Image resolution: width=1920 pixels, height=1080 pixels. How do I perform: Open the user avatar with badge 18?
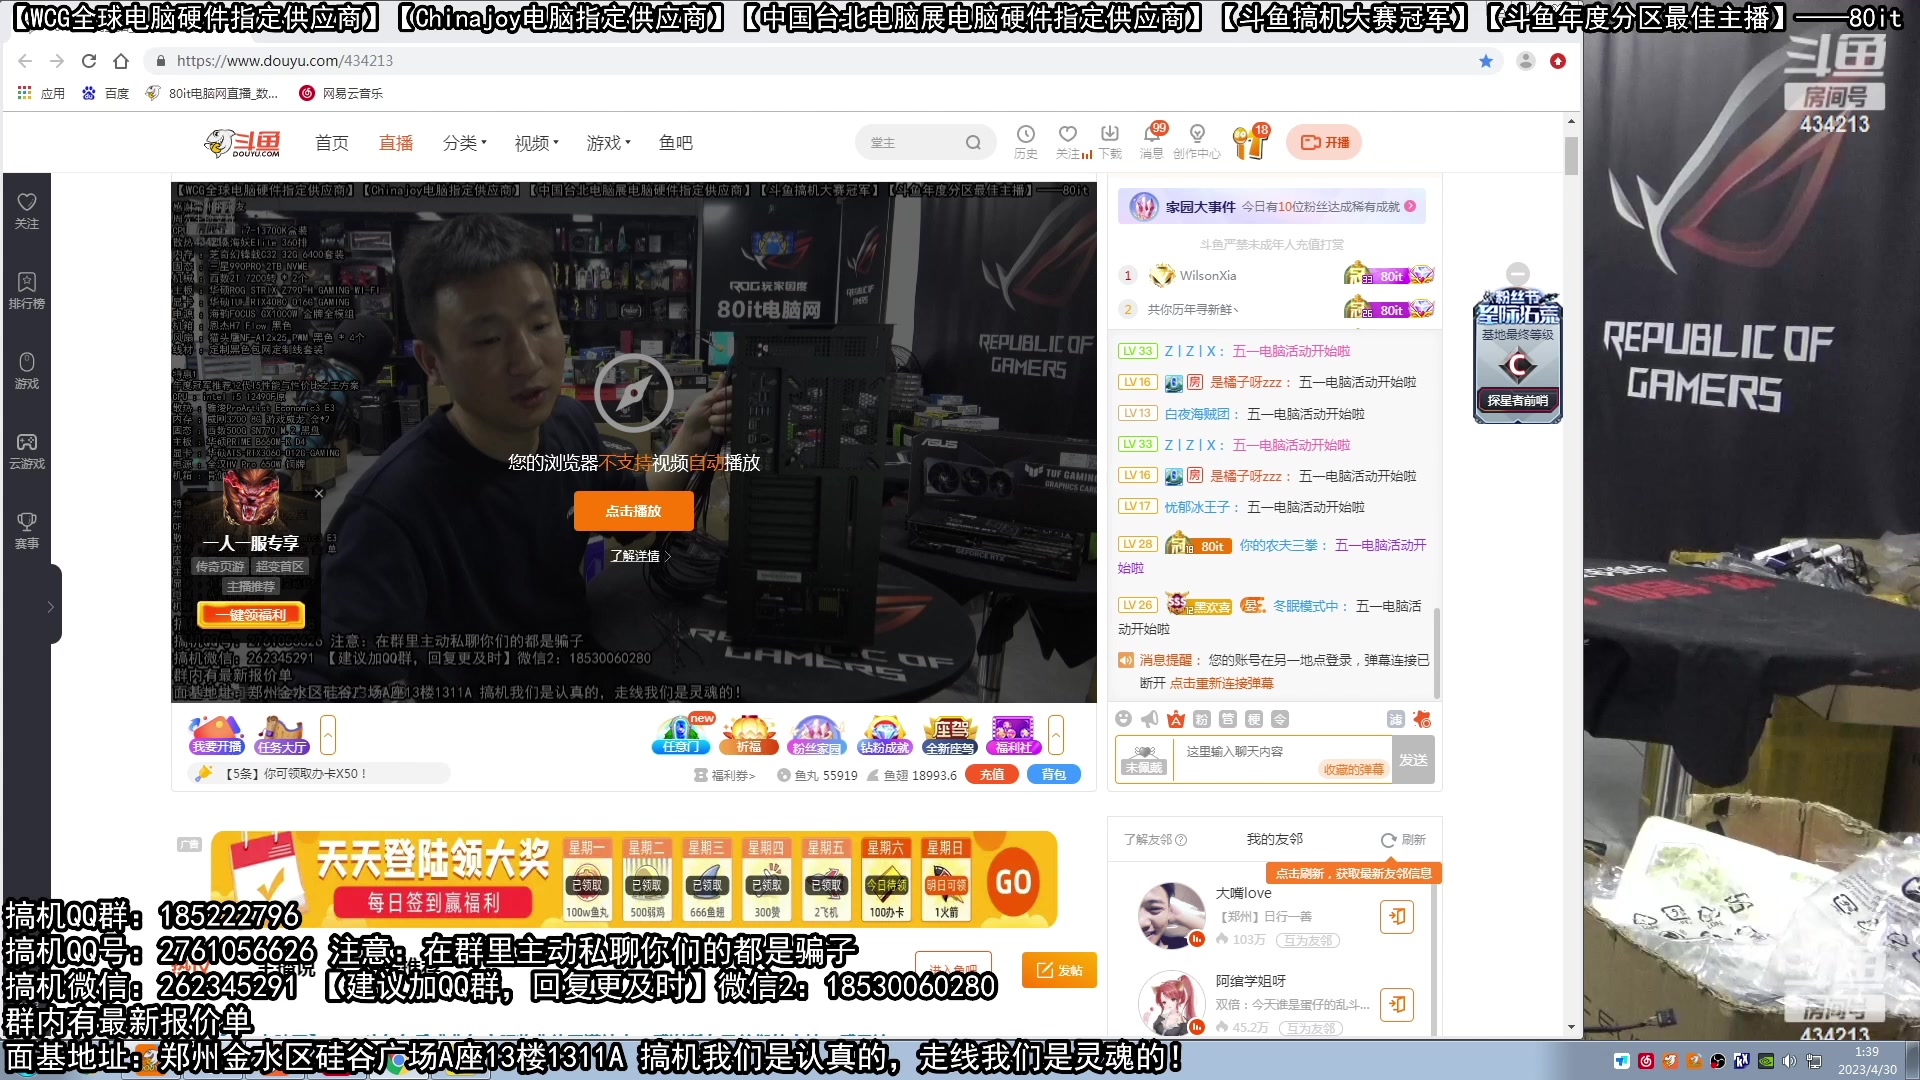pyautogui.click(x=1249, y=142)
